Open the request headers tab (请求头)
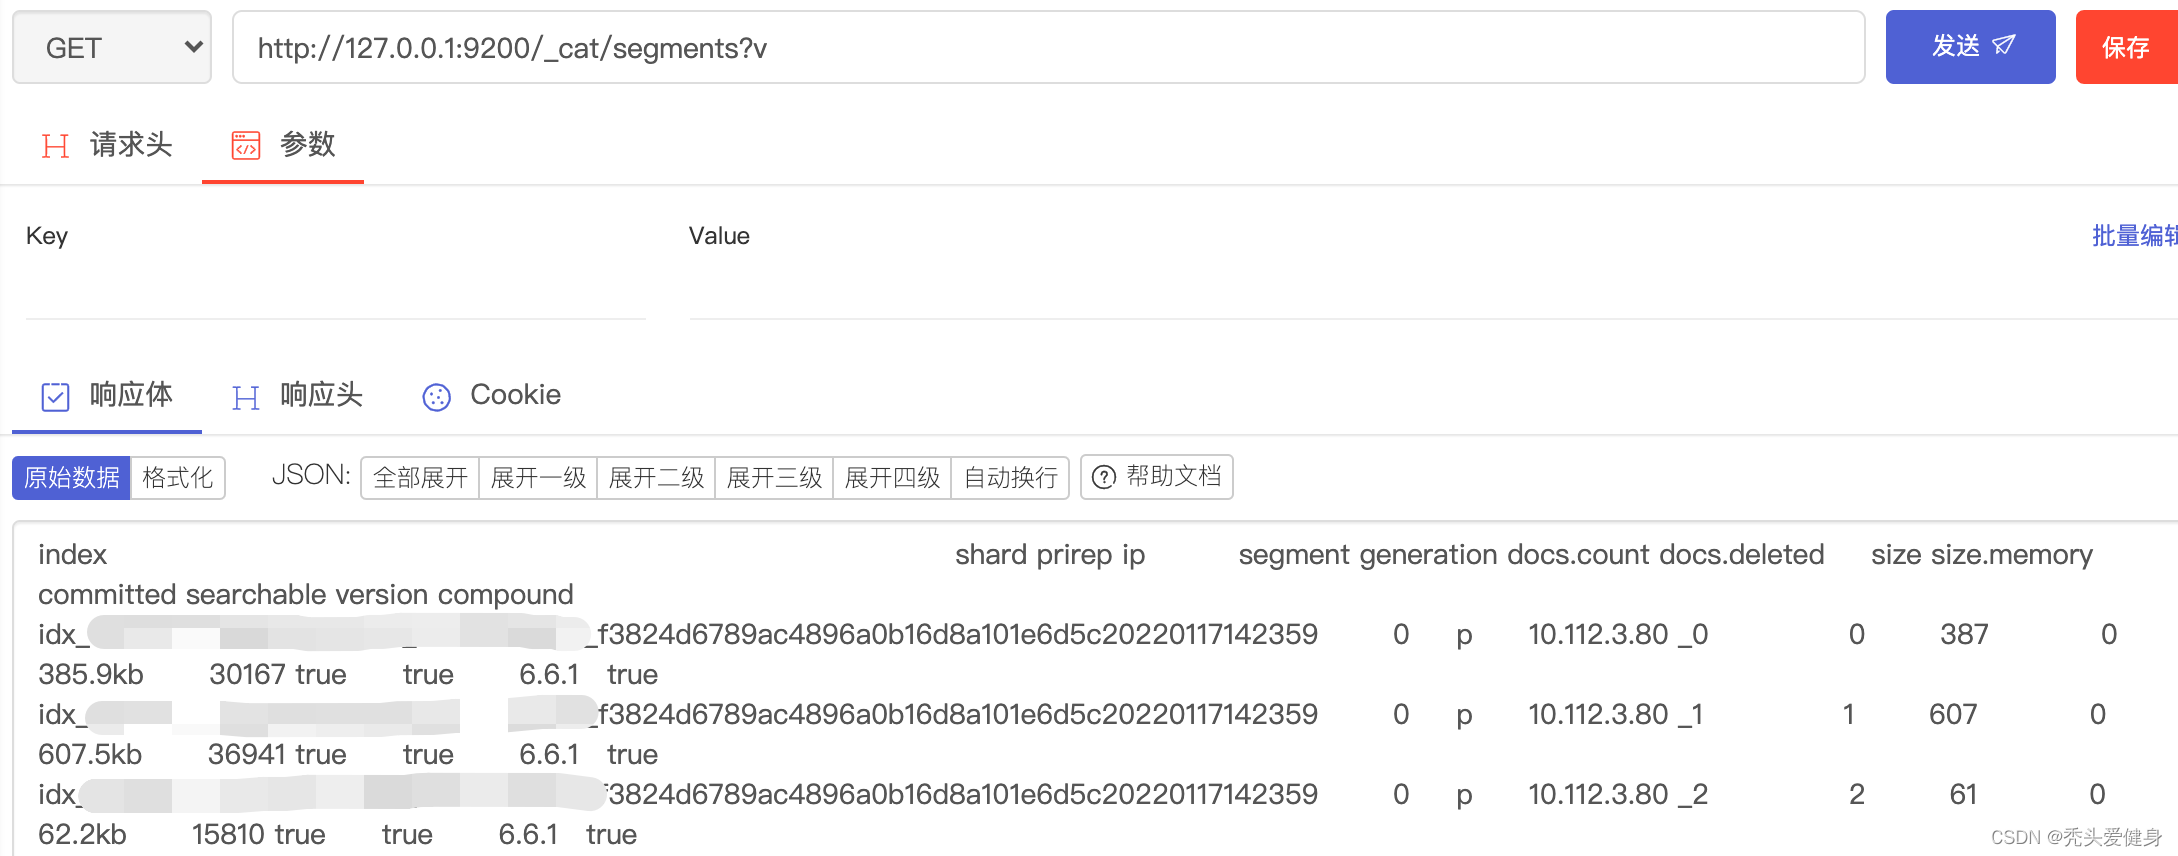 click(x=130, y=145)
